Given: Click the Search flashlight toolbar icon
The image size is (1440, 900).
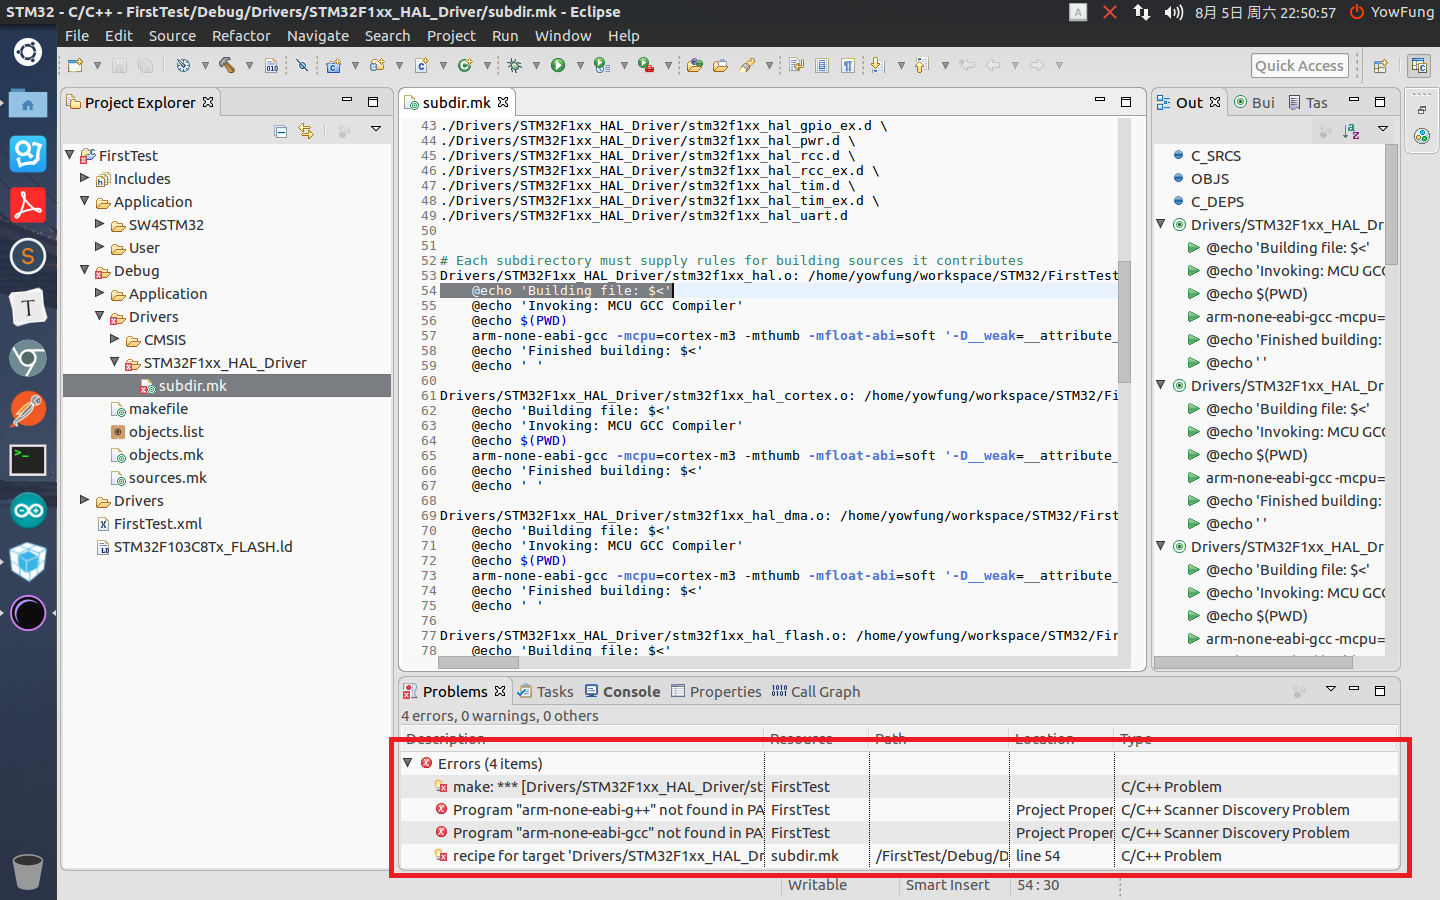Looking at the screenshot, I should pos(747,65).
